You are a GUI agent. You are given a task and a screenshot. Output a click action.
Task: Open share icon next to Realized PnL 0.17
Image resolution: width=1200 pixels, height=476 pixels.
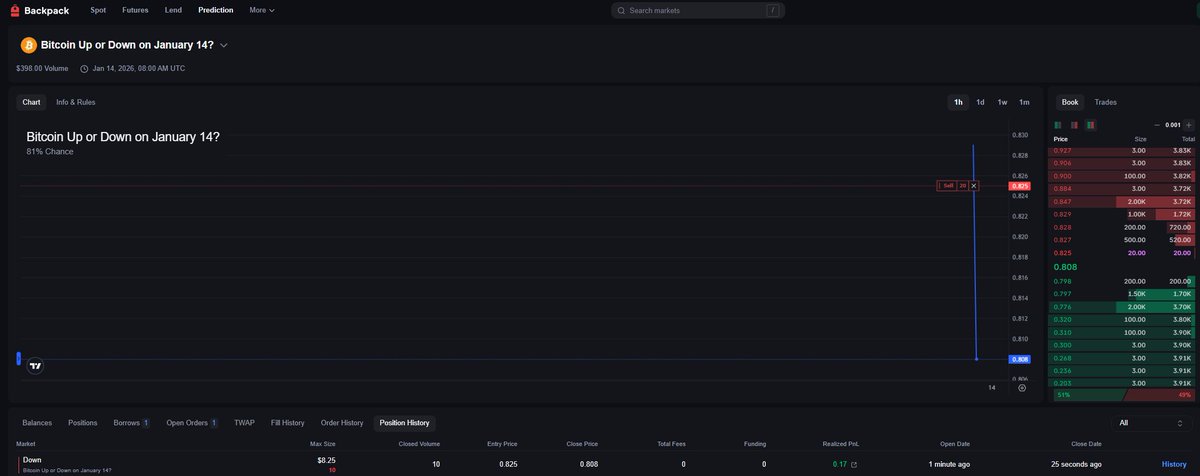point(853,464)
